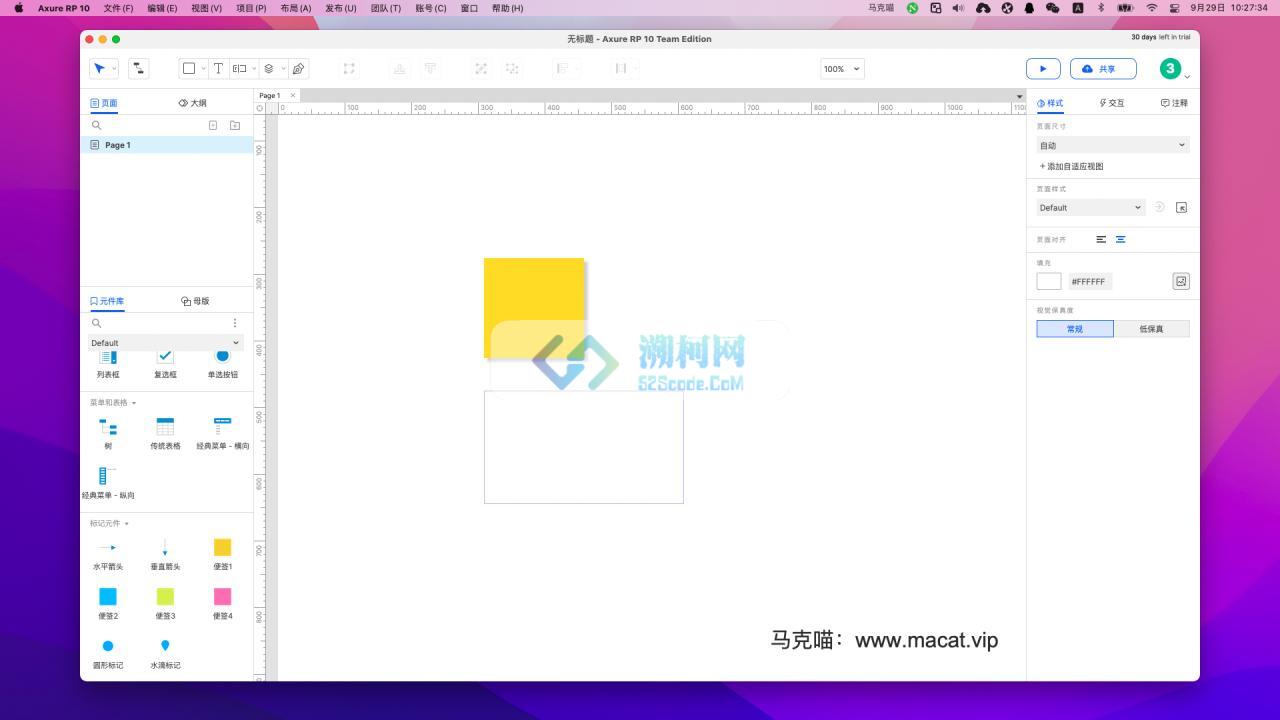This screenshot has width=1280, height=720.
Task: Select the 树 tree widget
Action: coord(108,433)
